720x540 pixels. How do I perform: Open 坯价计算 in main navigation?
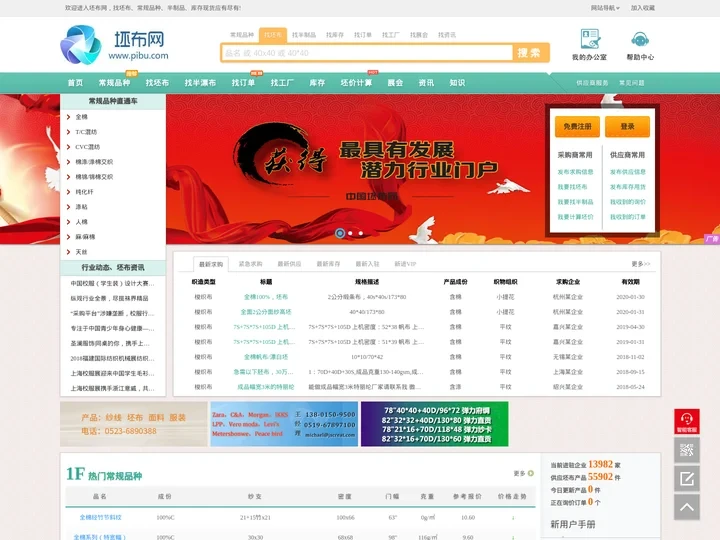coord(356,83)
